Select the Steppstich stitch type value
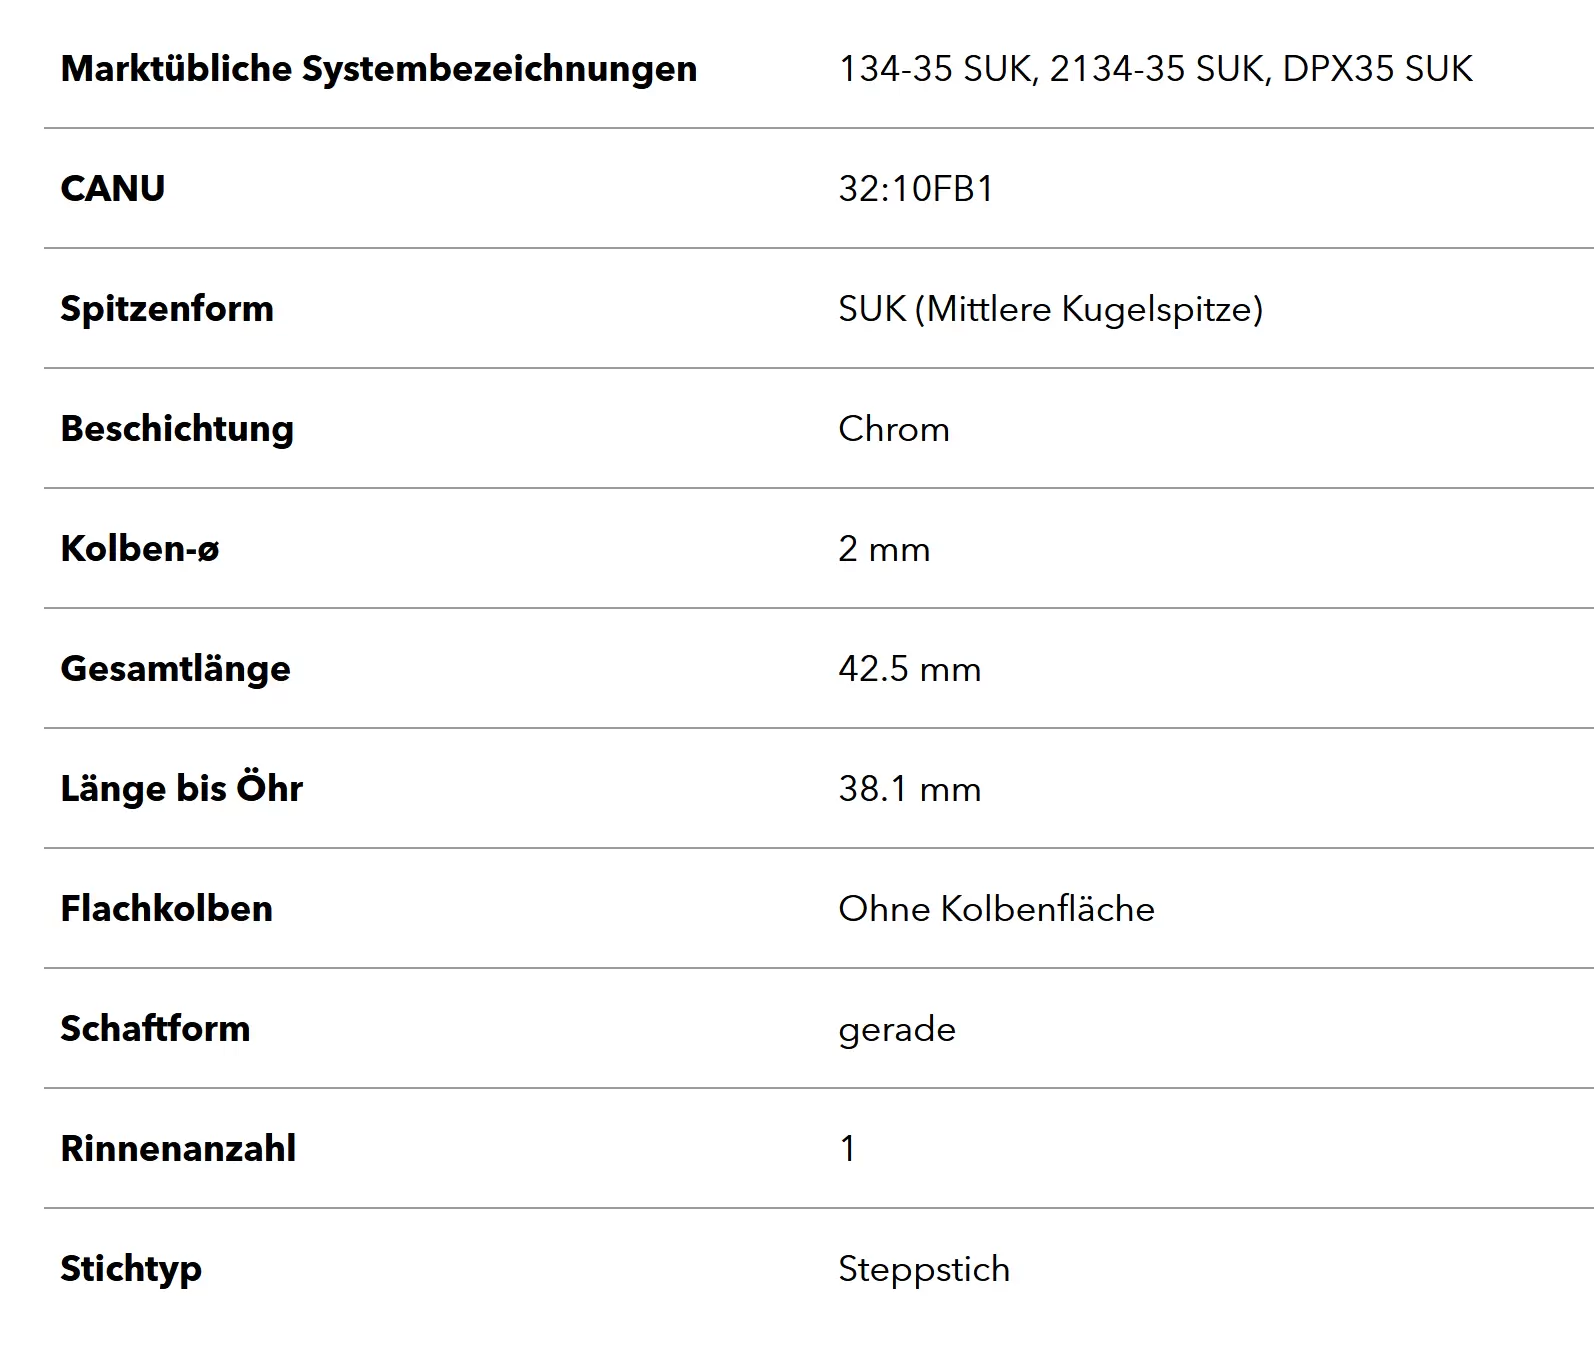Viewport: 1594px width, 1355px height. (x=924, y=1269)
